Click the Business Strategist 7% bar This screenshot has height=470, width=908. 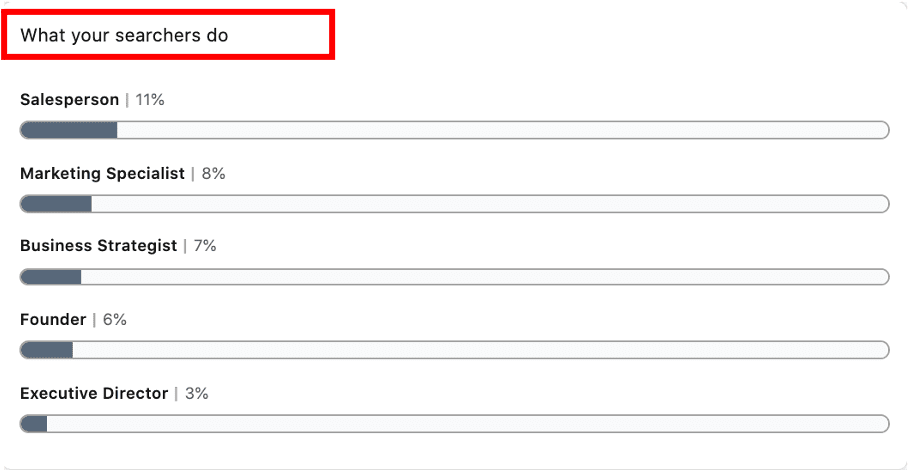pyautogui.click(x=455, y=277)
